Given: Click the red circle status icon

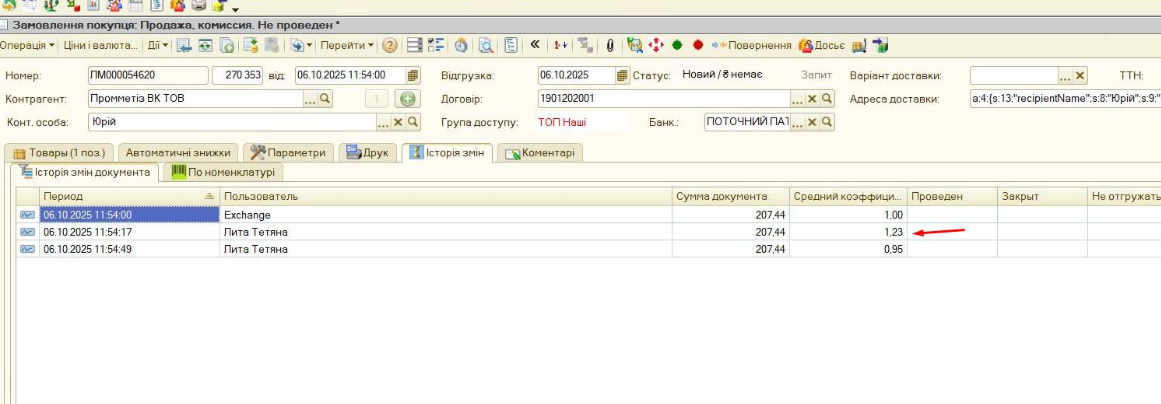Looking at the screenshot, I should pyautogui.click(x=697, y=45).
